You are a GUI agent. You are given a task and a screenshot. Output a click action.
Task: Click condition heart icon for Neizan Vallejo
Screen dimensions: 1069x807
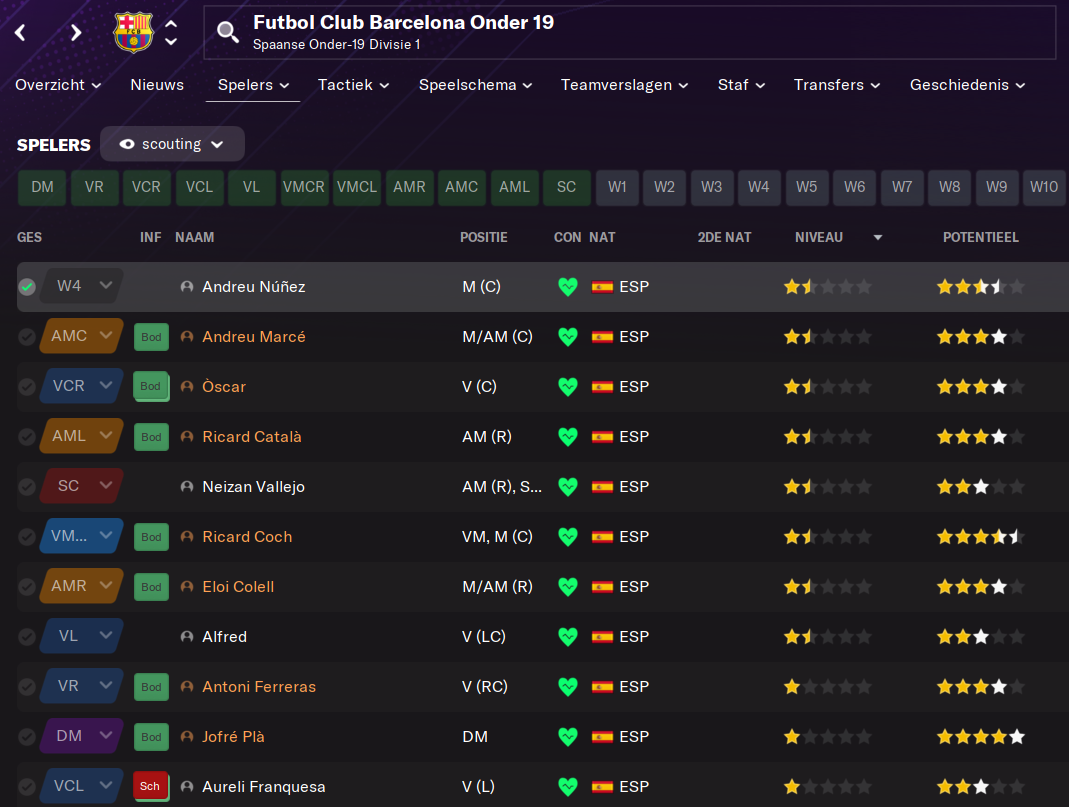568,487
